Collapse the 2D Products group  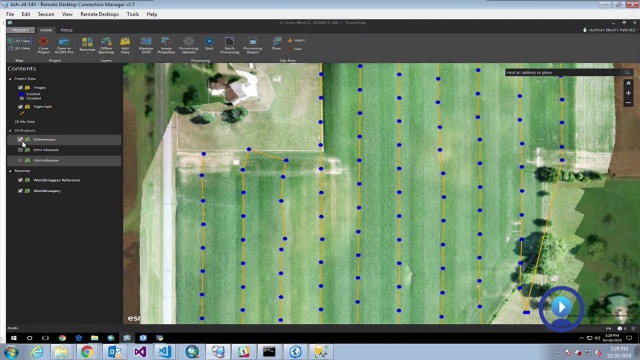10,131
